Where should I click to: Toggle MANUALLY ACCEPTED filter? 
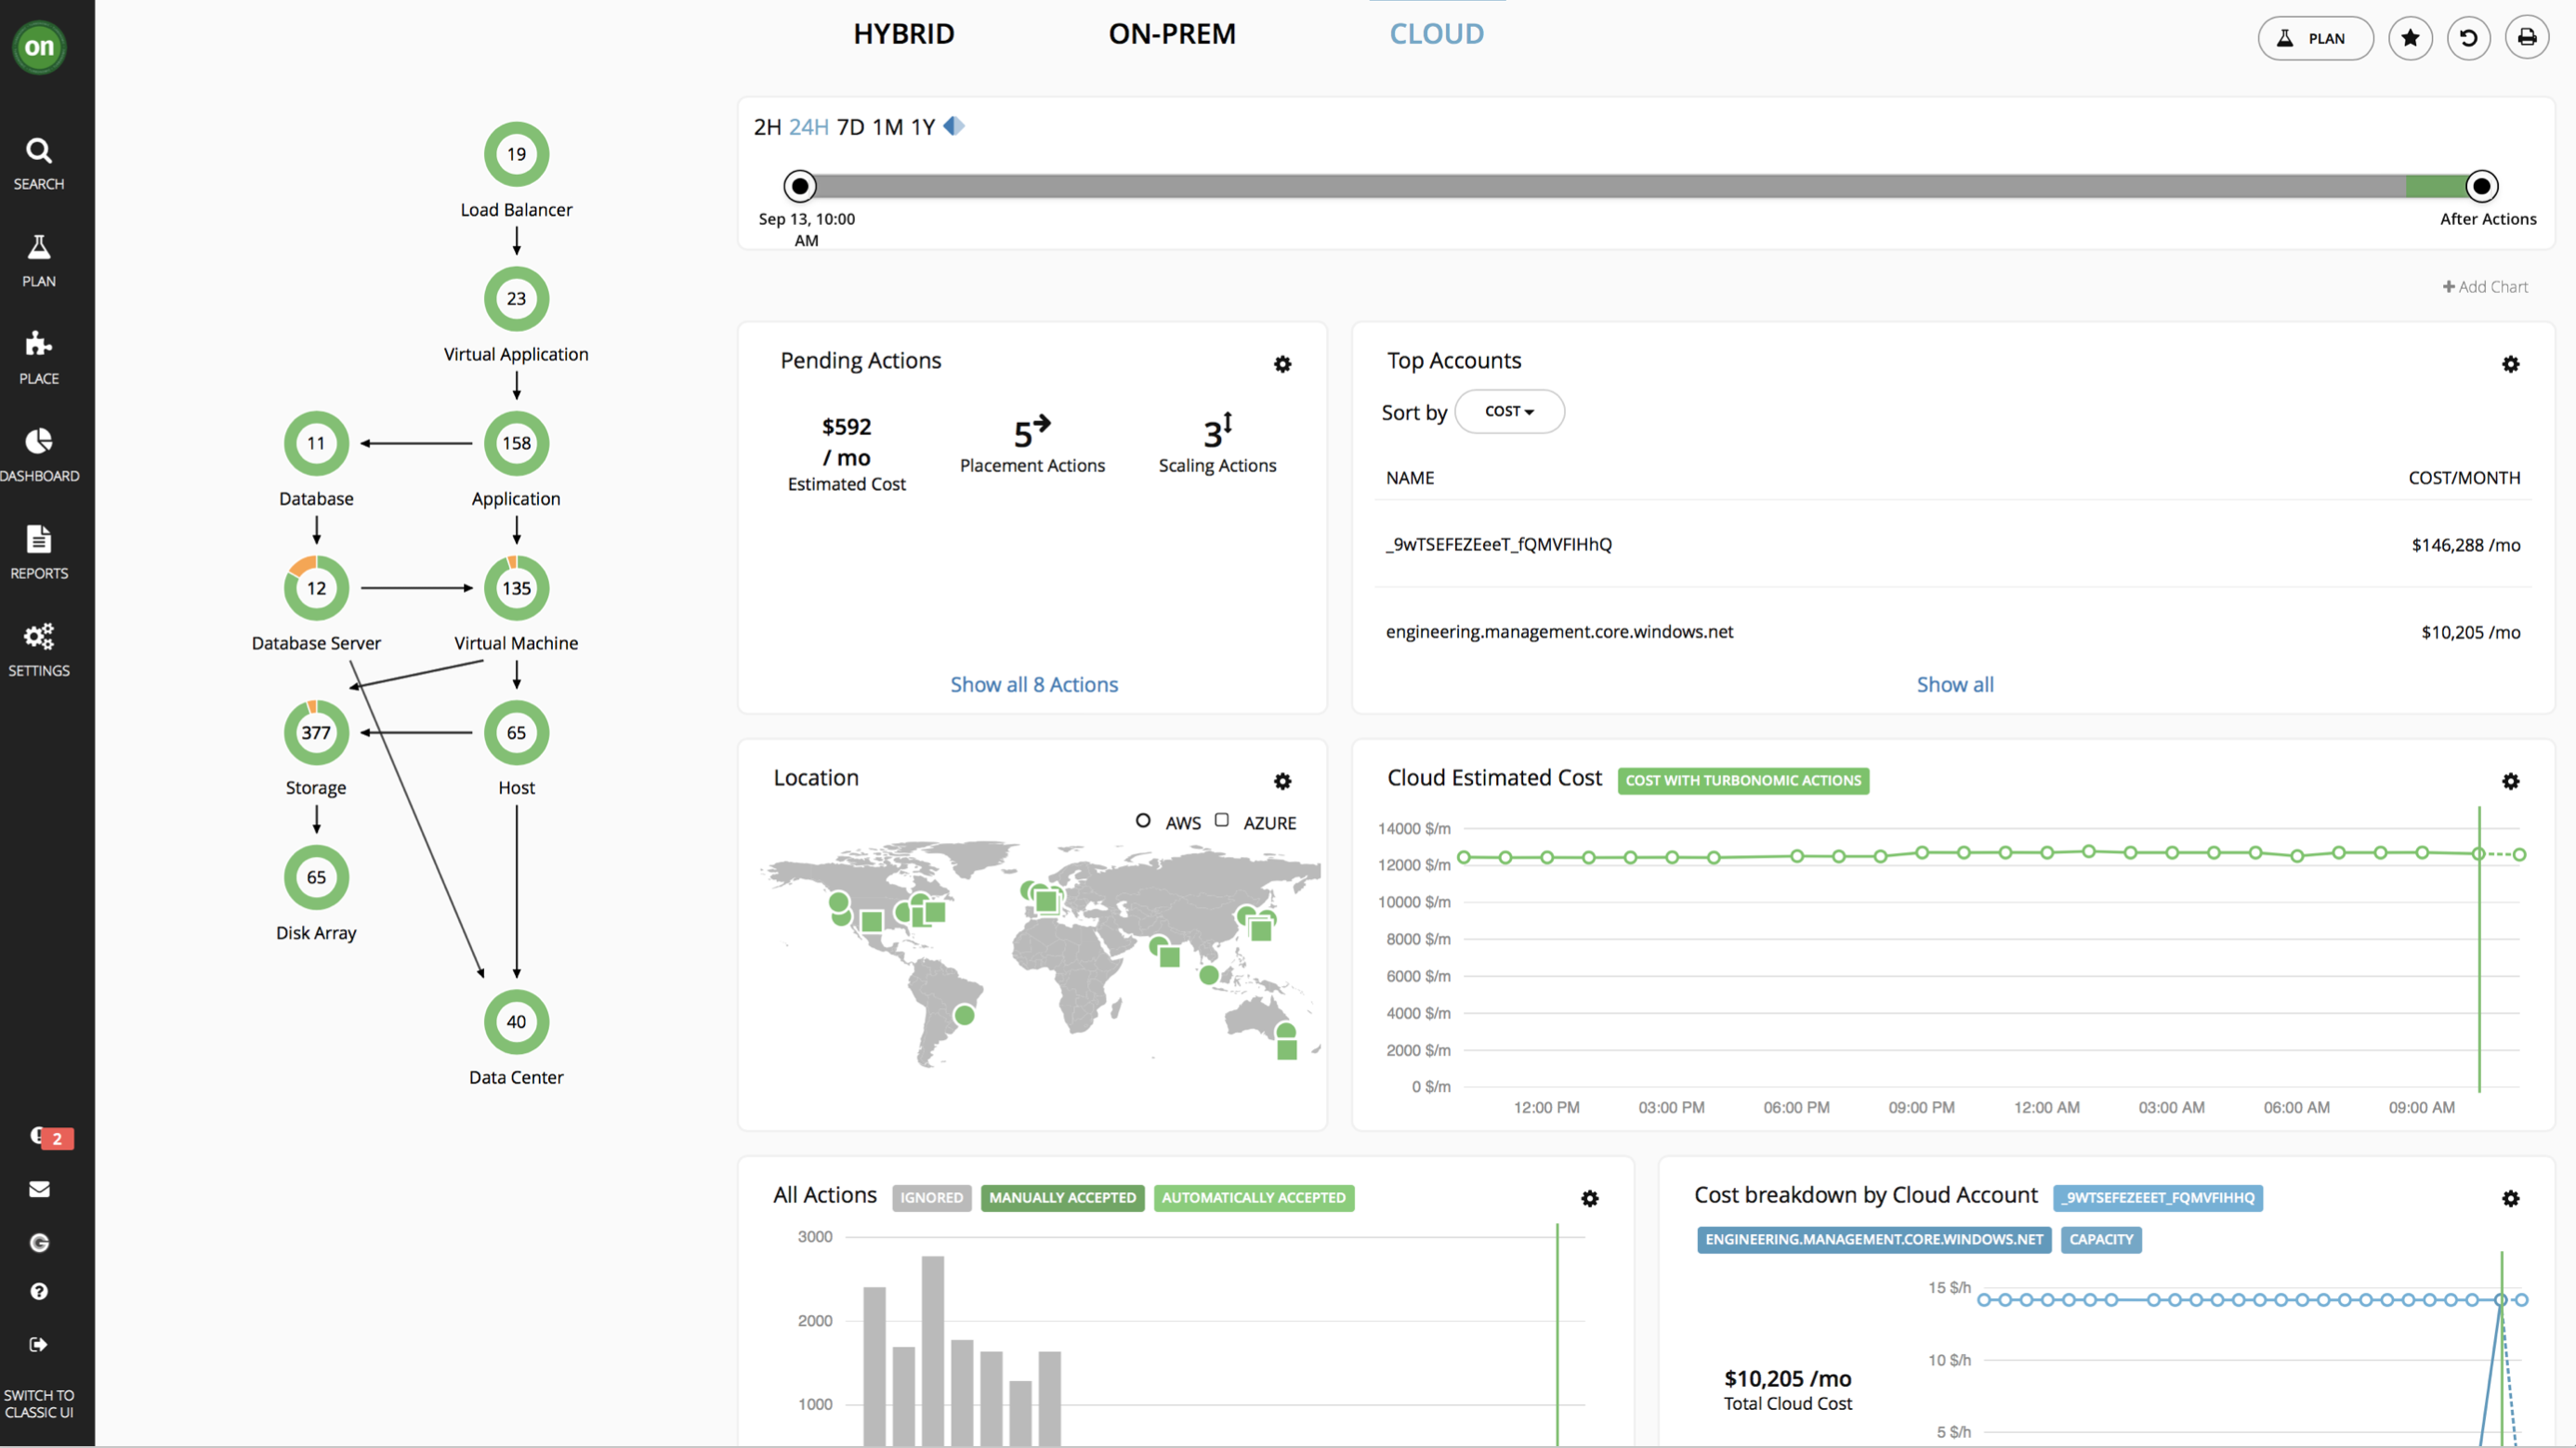point(1062,1197)
